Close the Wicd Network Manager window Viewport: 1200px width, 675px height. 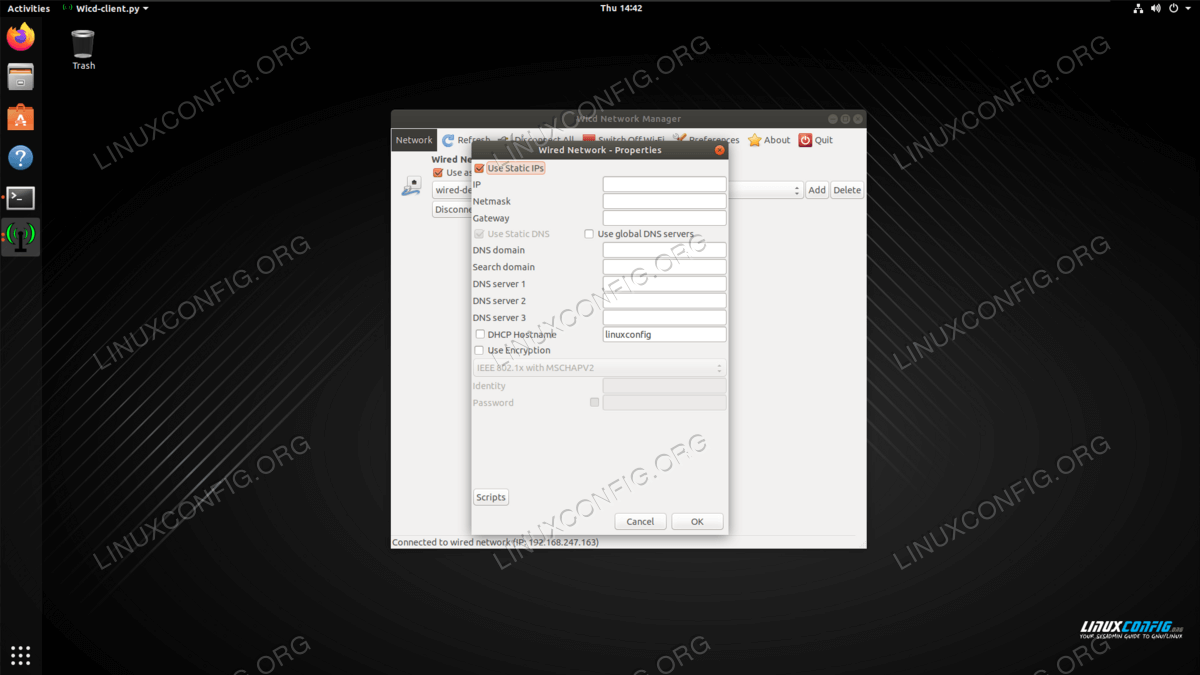click(x=857, y=119)
